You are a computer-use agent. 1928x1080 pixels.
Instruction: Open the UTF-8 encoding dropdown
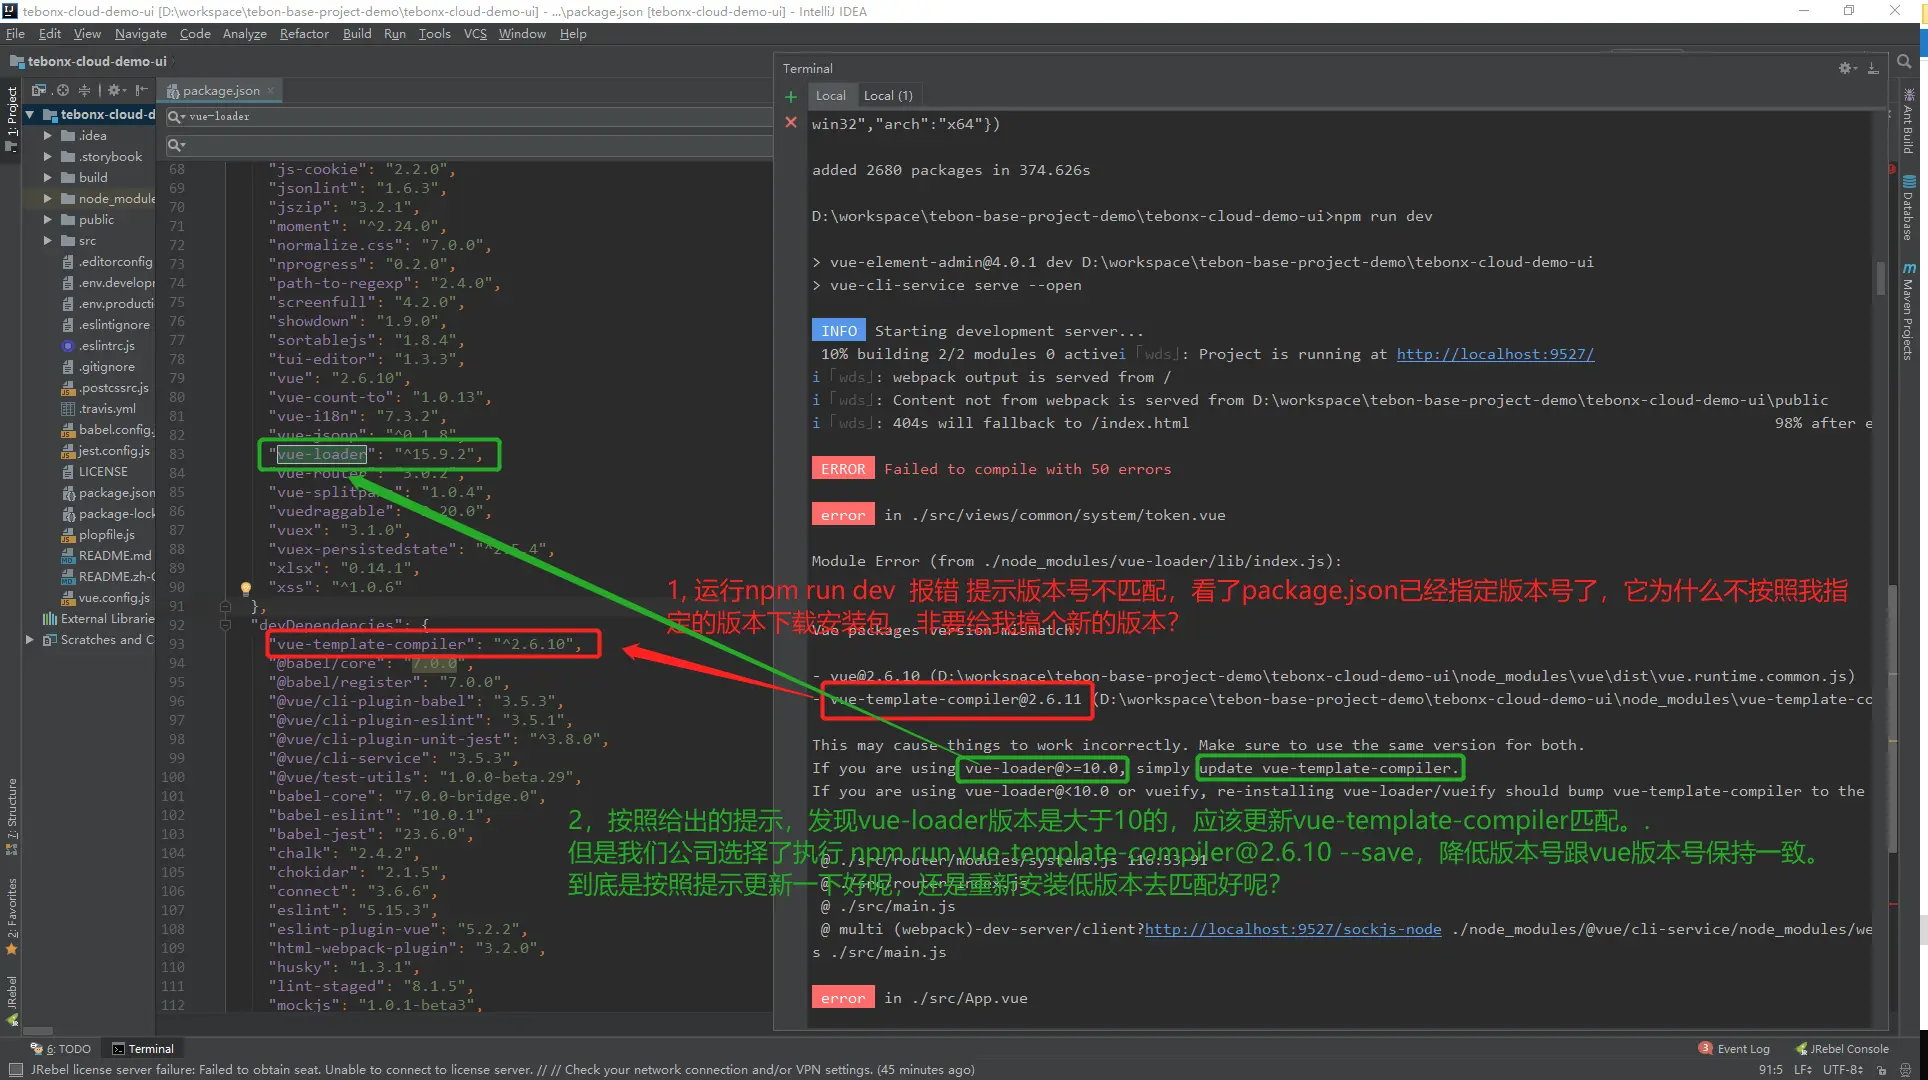click(1842, 1070)
